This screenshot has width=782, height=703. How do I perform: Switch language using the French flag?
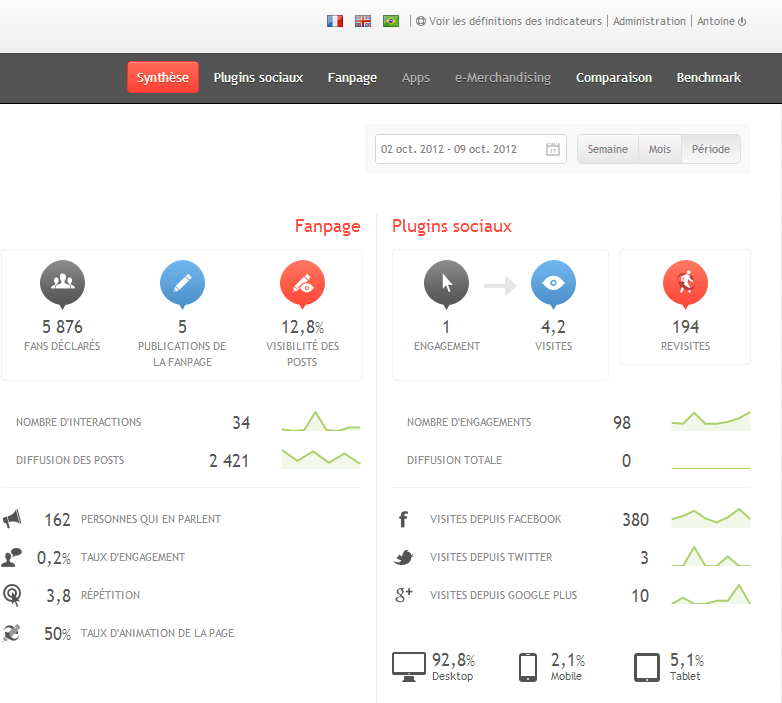[335, 21]
